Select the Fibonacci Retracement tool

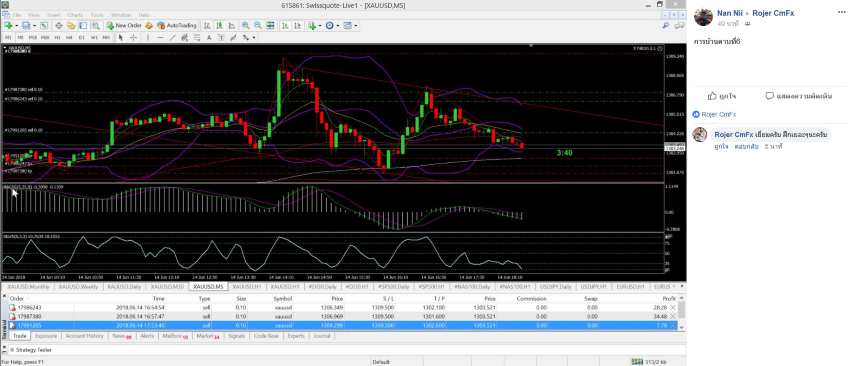[197, 38]
